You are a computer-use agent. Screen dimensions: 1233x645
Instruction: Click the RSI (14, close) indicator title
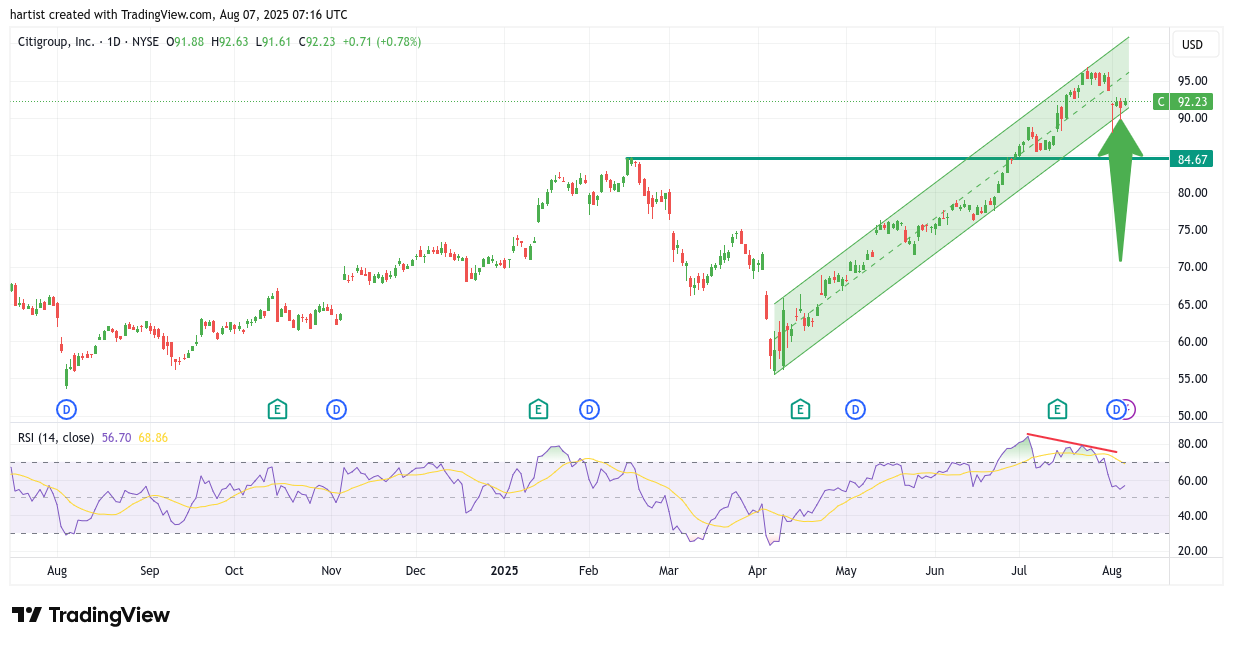[x=56, y=437]
